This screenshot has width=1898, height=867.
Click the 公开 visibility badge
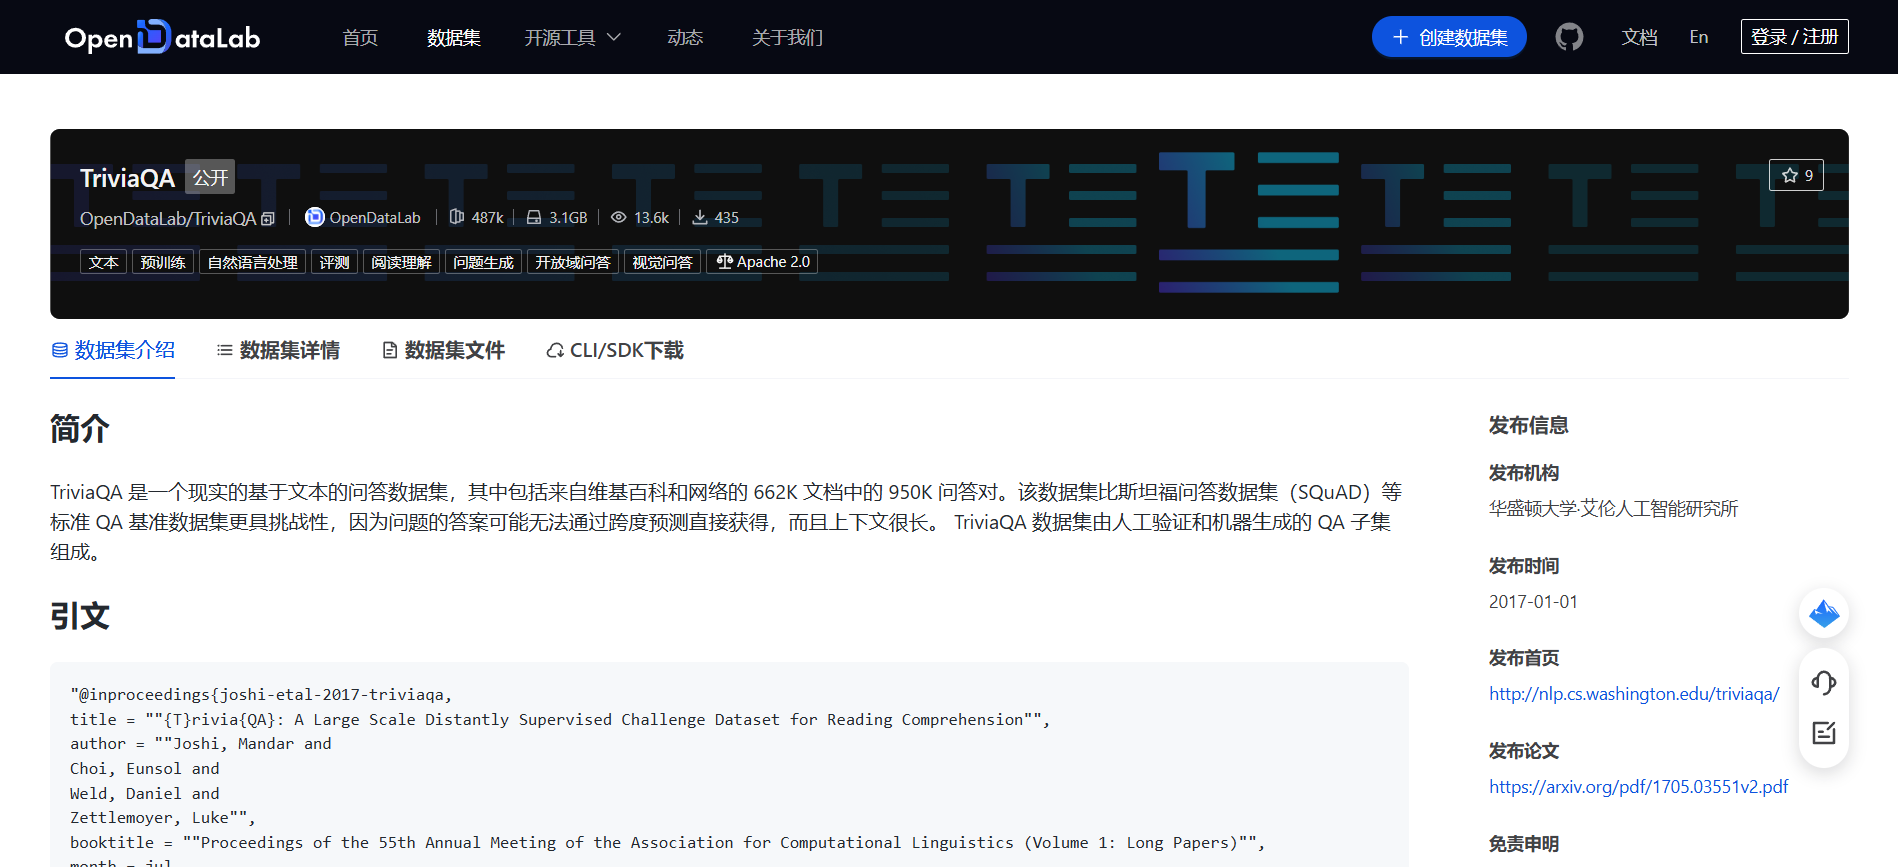click(210, 177)
